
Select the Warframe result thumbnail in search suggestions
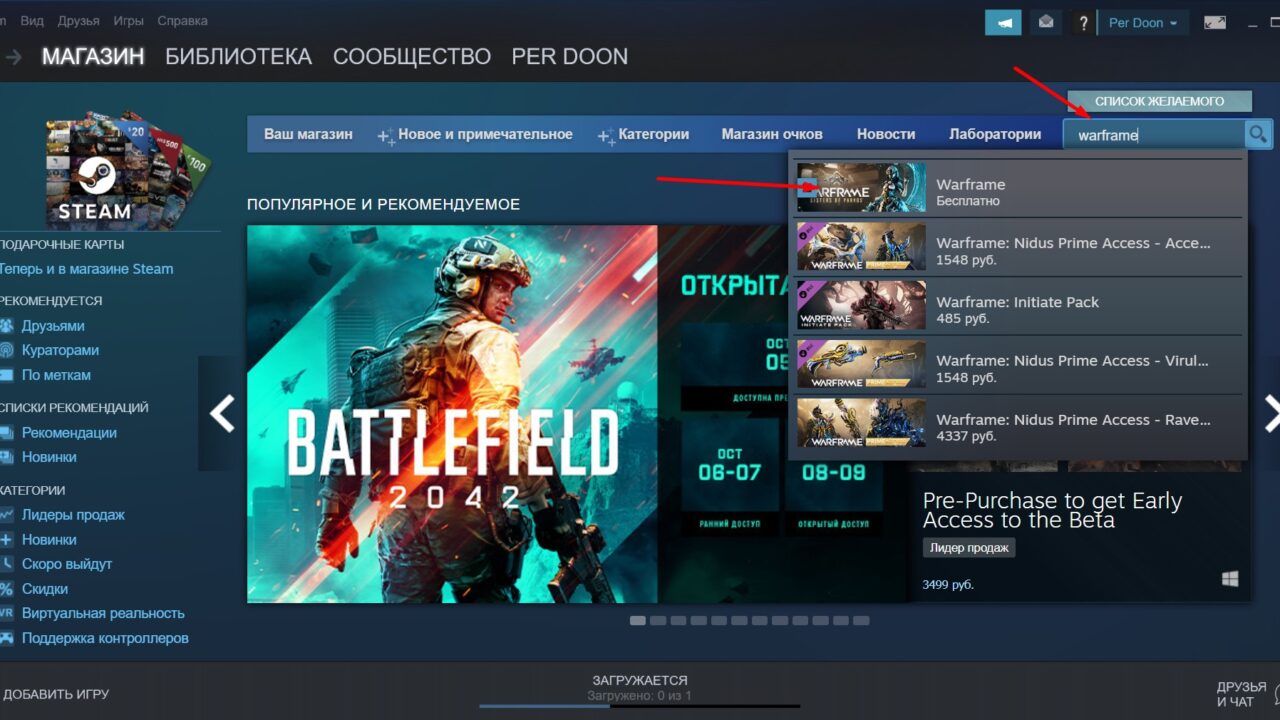coord(861,189)
